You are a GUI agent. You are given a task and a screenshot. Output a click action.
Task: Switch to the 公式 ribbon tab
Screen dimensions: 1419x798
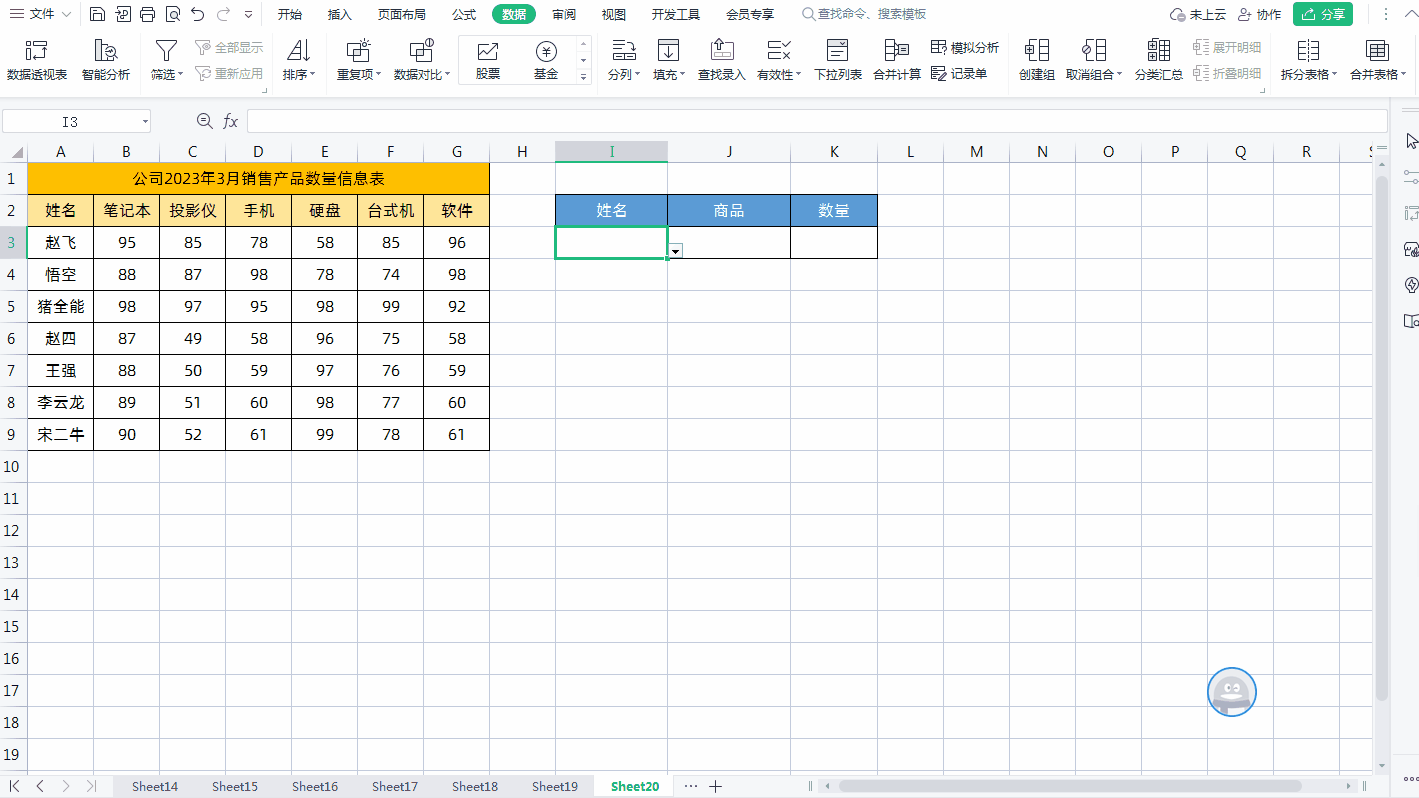pos(463,14)
